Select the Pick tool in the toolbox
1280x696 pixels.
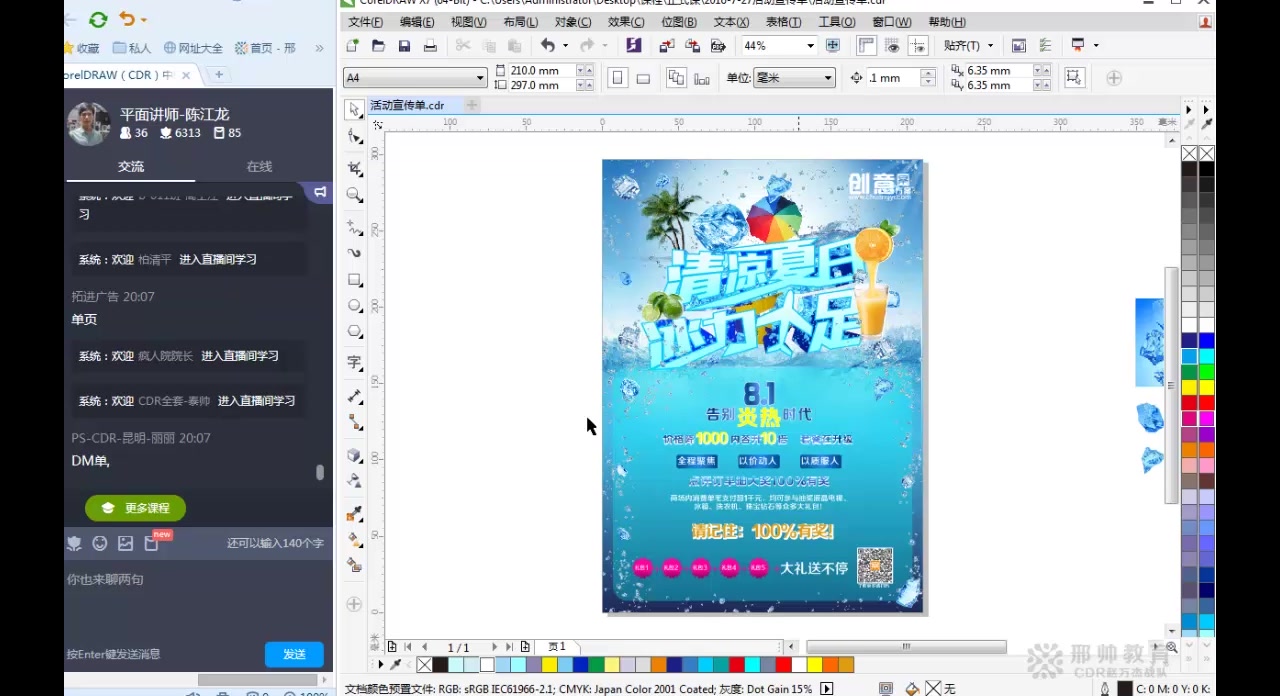pyautogui.click(x=354, y=110)
